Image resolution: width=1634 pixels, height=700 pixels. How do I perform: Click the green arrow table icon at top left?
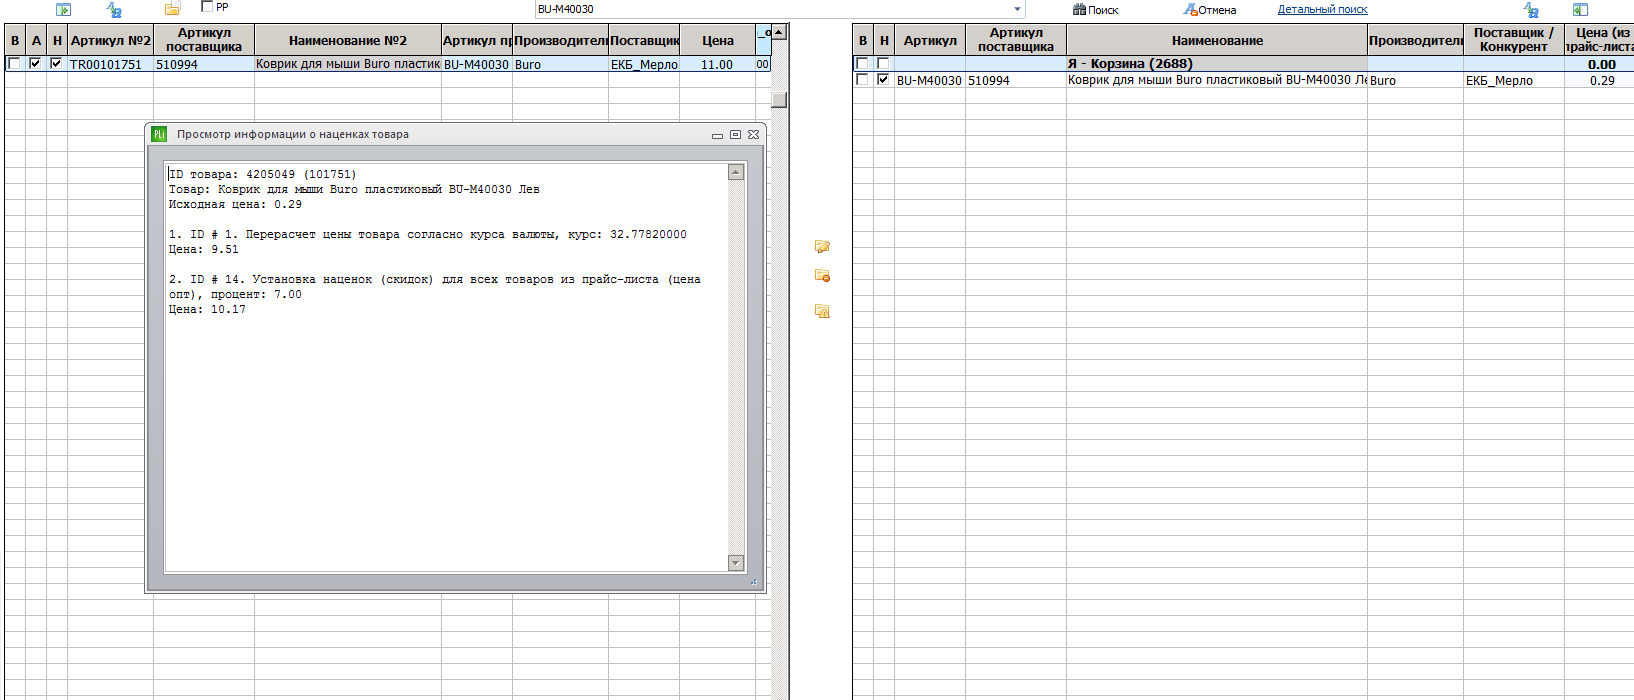click(x=63, y=9)
